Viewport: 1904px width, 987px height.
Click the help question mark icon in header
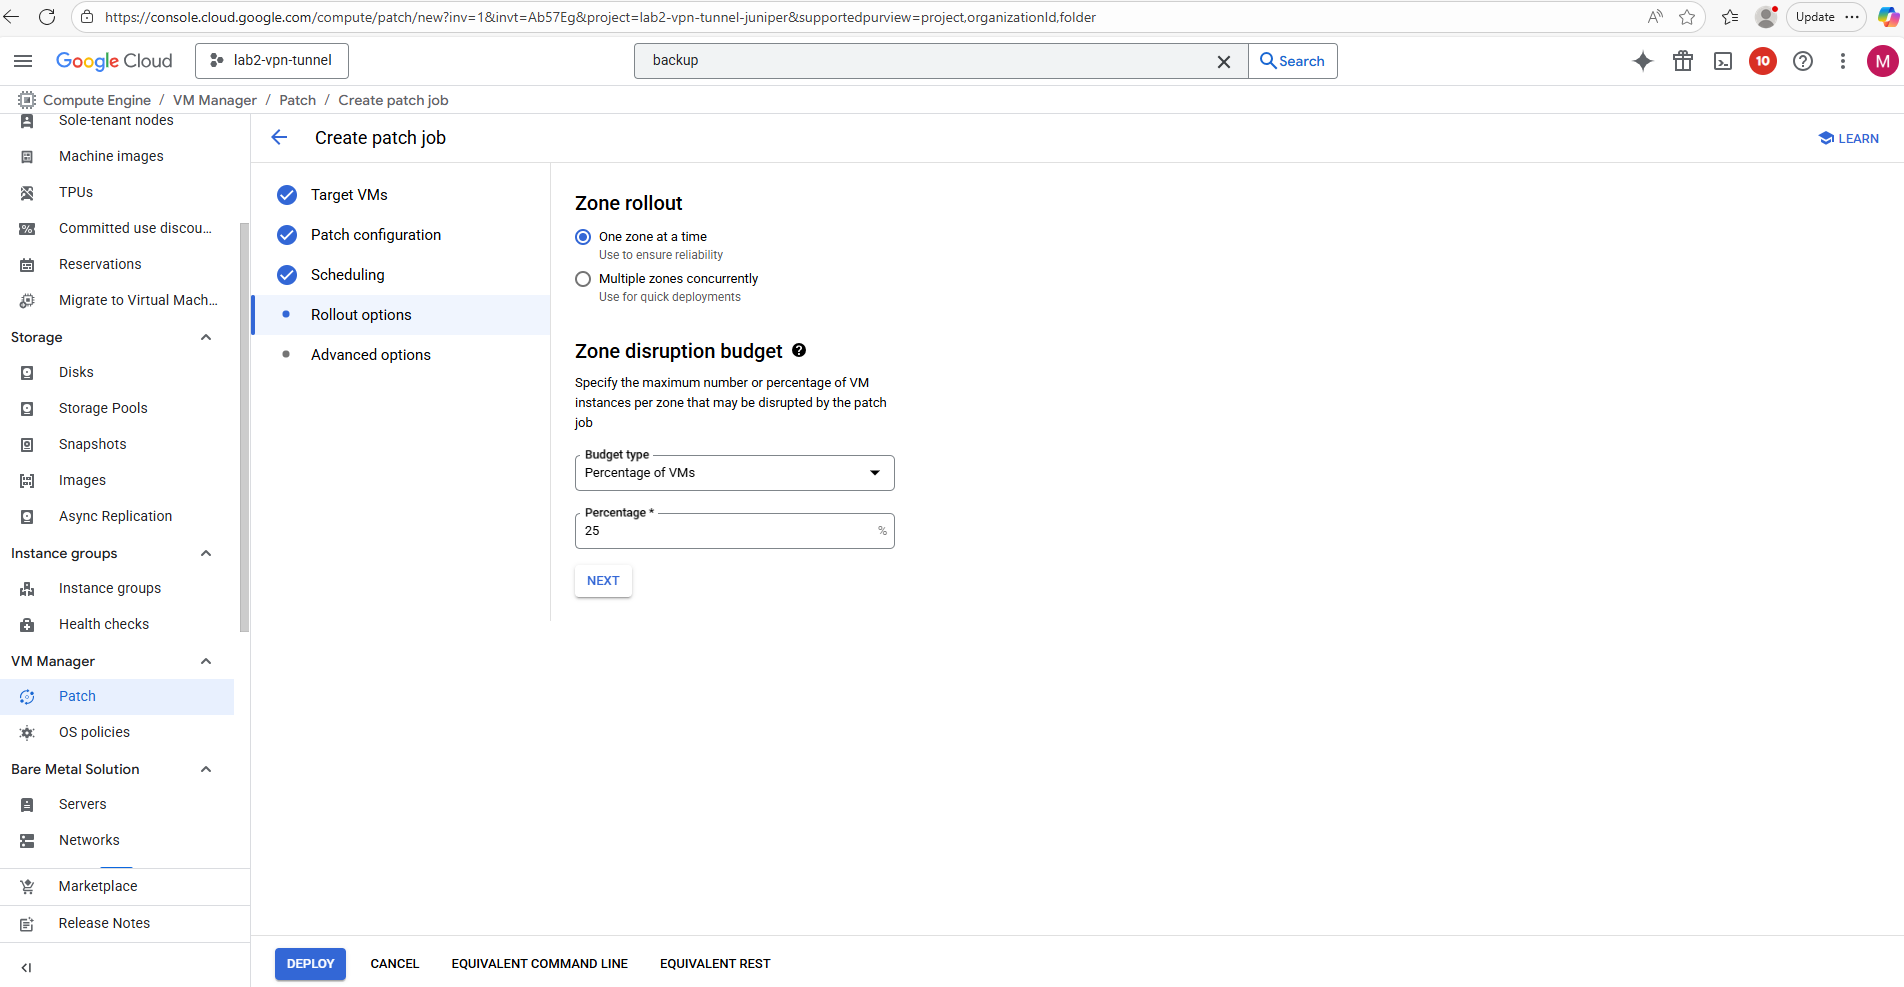pyautogui.click(x=1802, y=61)
